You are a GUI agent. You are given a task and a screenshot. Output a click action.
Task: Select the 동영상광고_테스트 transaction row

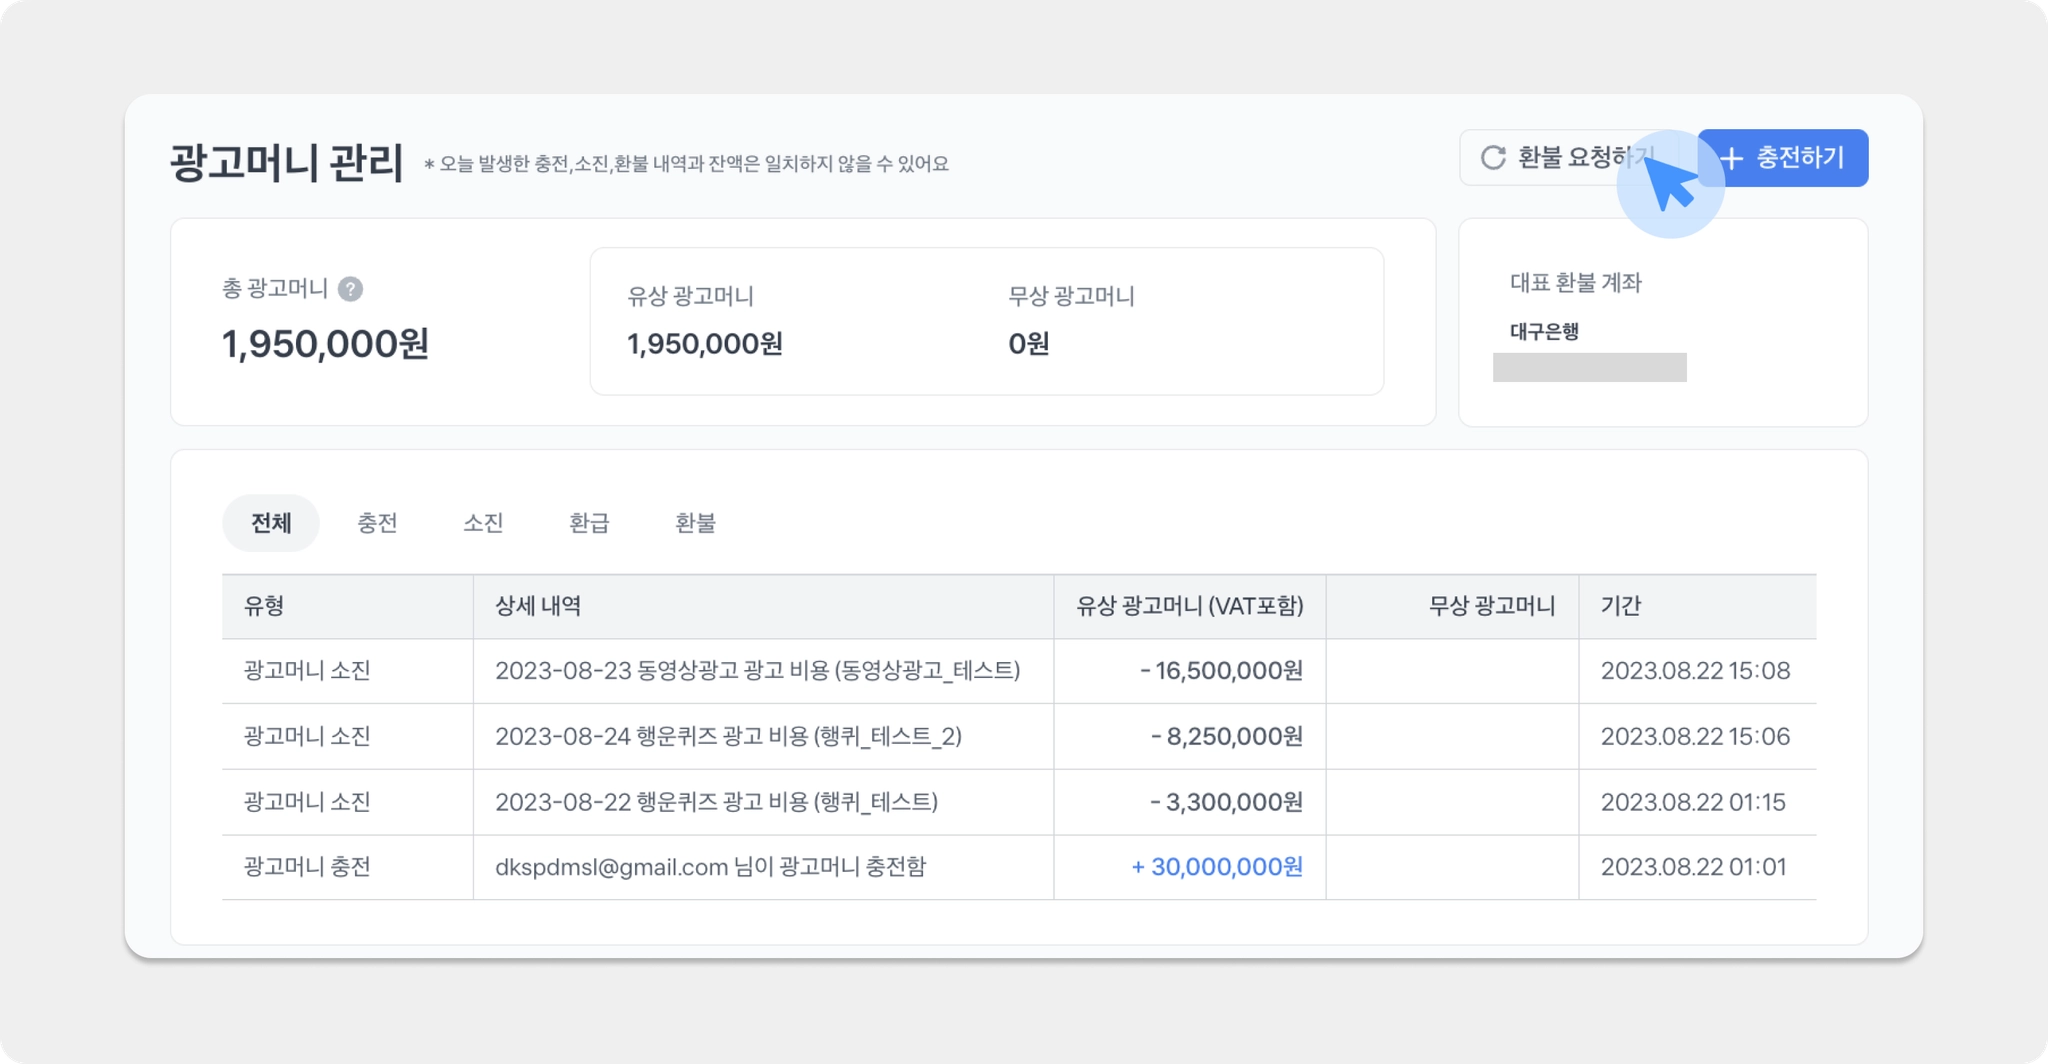click(757, 671)
